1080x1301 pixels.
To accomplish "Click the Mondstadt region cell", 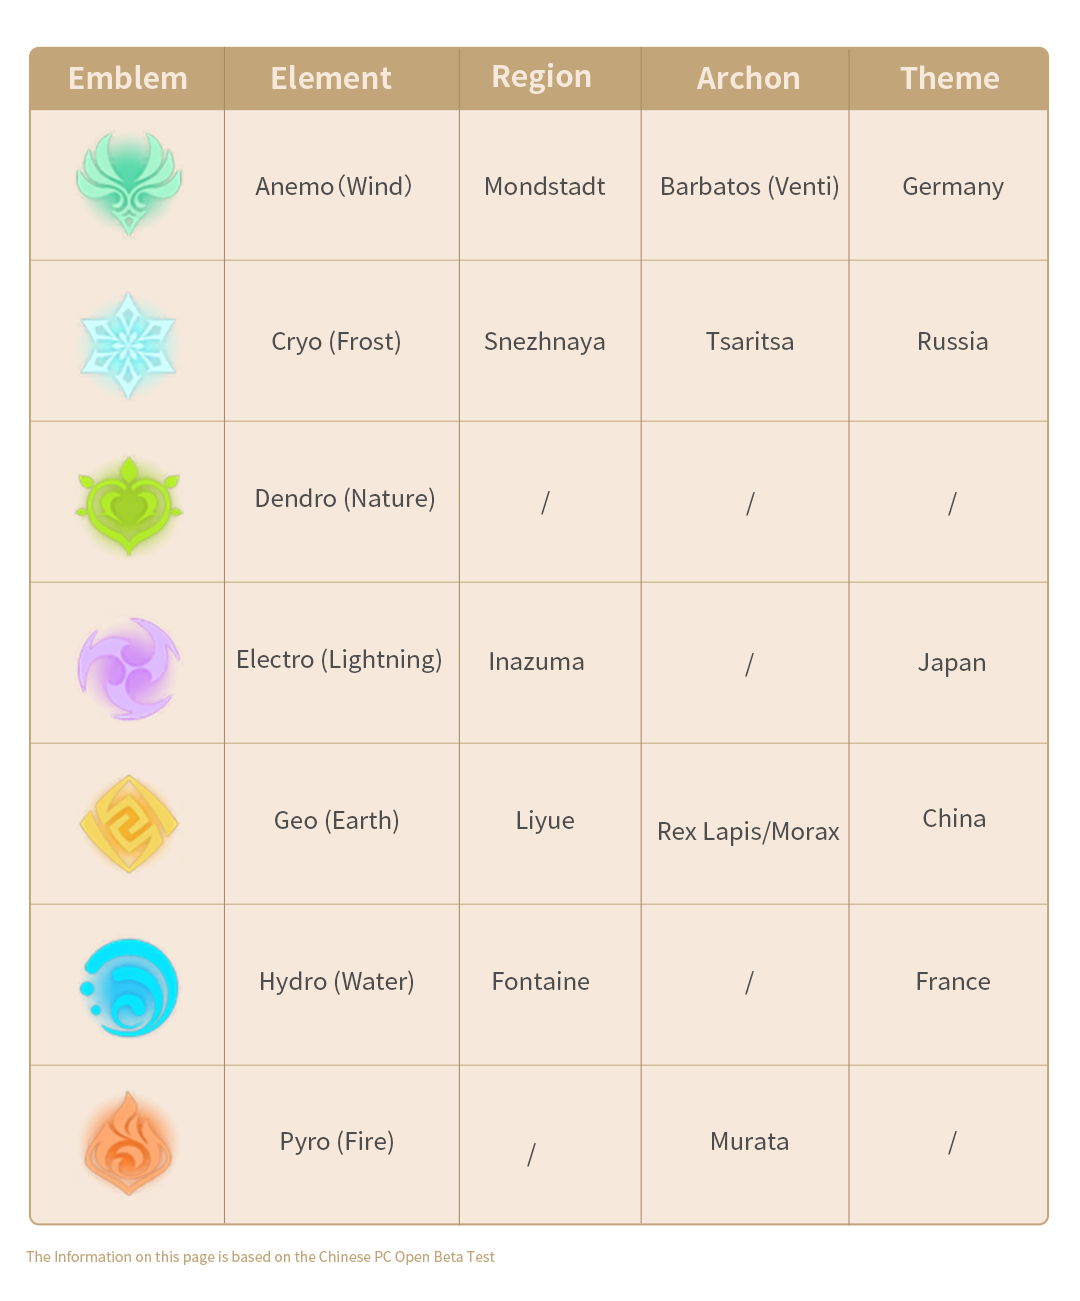I will click(545, 186).
